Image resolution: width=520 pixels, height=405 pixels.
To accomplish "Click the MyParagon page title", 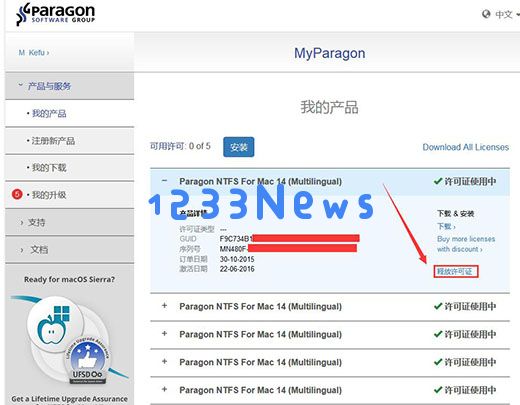I will click(329, 53).
